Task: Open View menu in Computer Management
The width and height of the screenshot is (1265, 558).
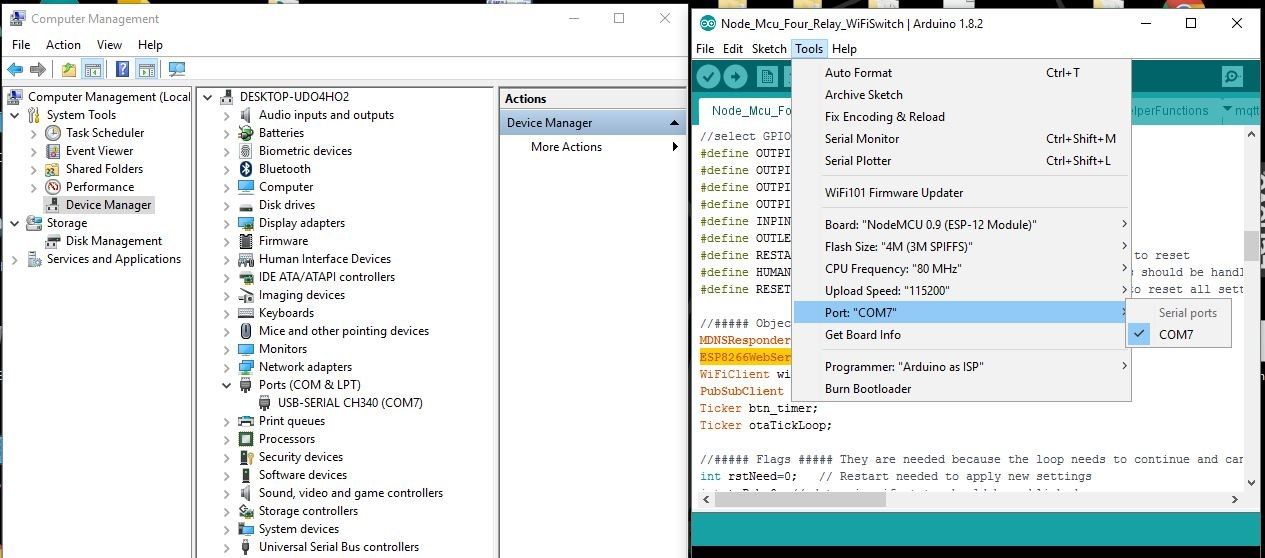Action: point(110,45)
